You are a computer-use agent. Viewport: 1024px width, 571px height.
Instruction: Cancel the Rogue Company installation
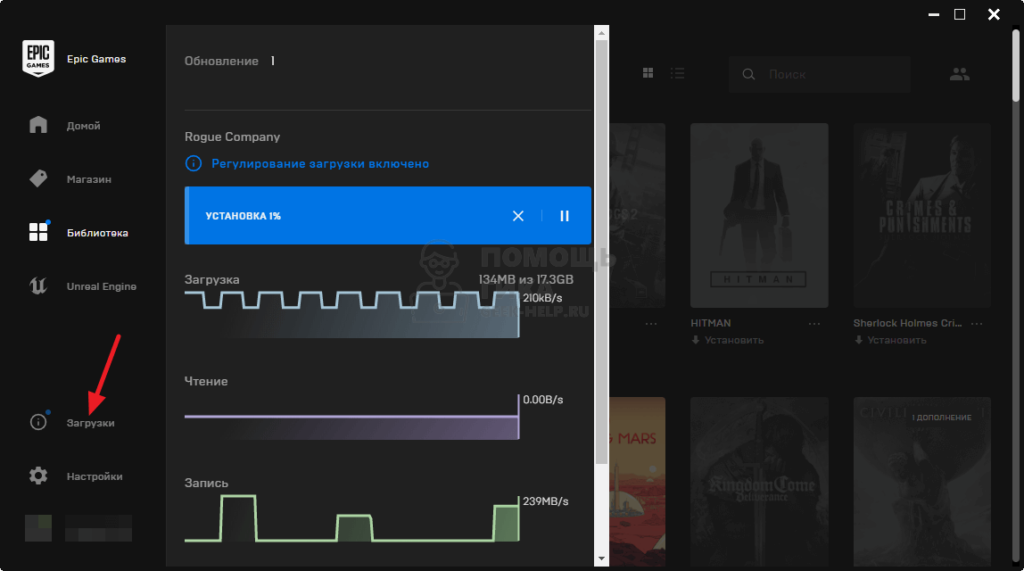click(x=518, y=216)
